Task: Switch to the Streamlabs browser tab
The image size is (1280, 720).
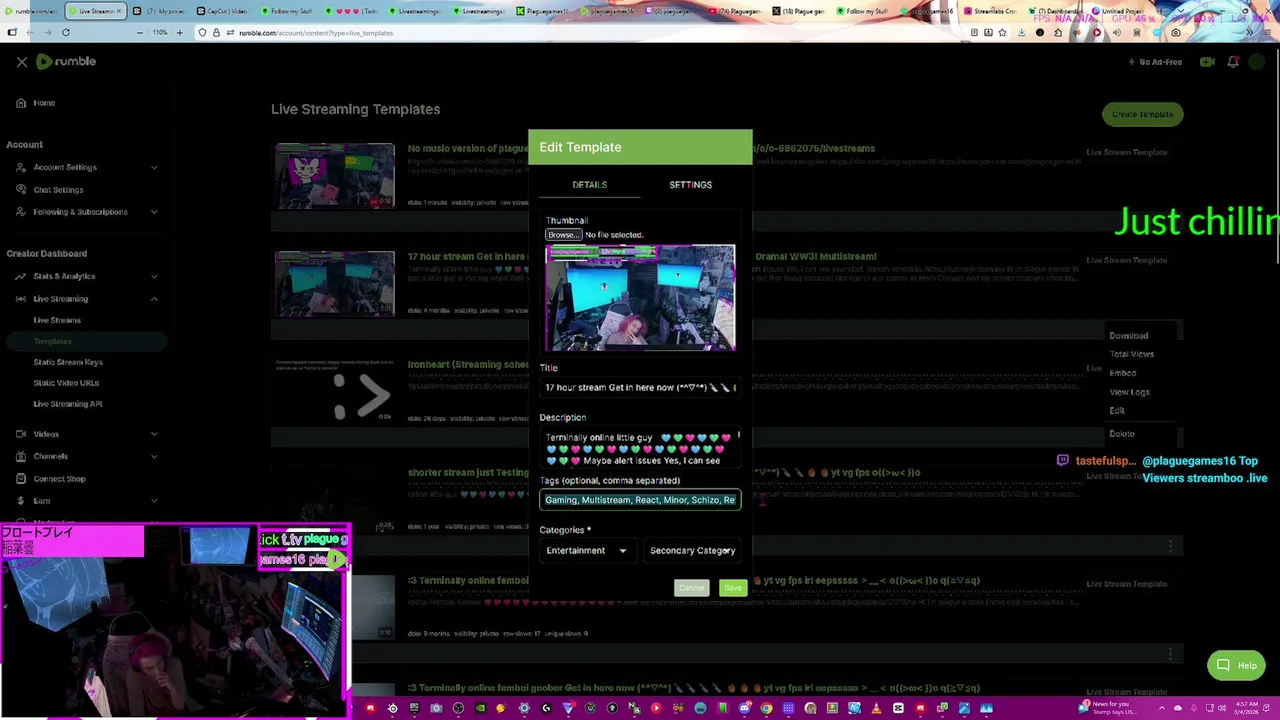Action: (x=992, y=11)
